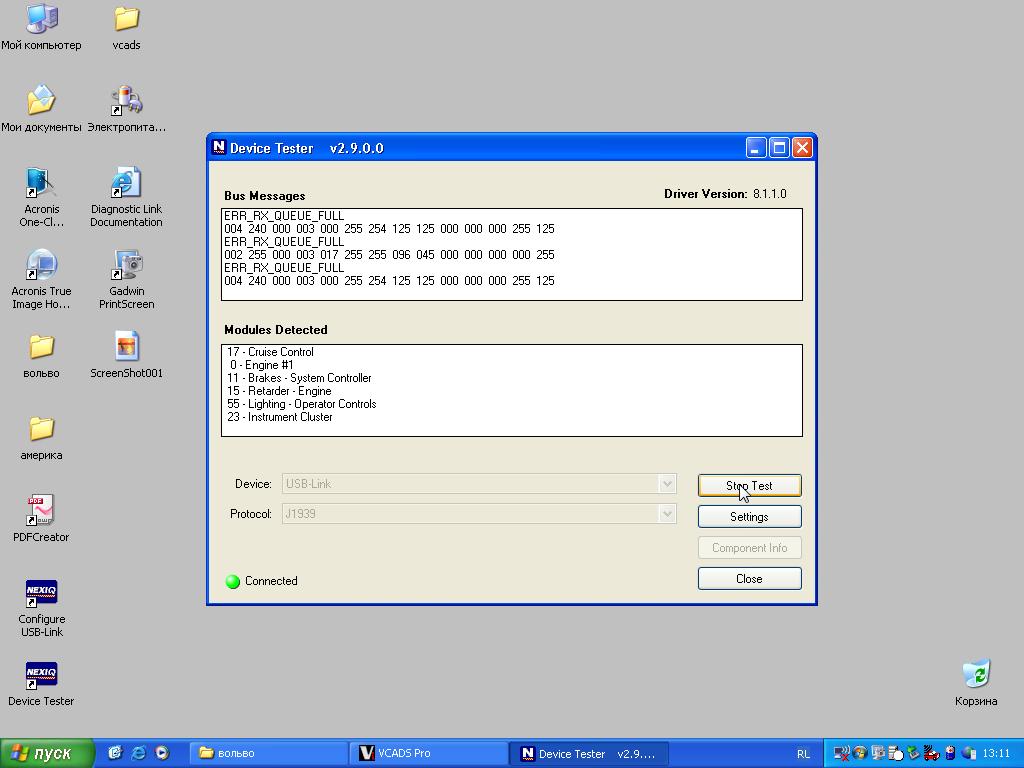Screen dimensions: 1024x768
Task: Open the Settings button
Action: point(749,517)
